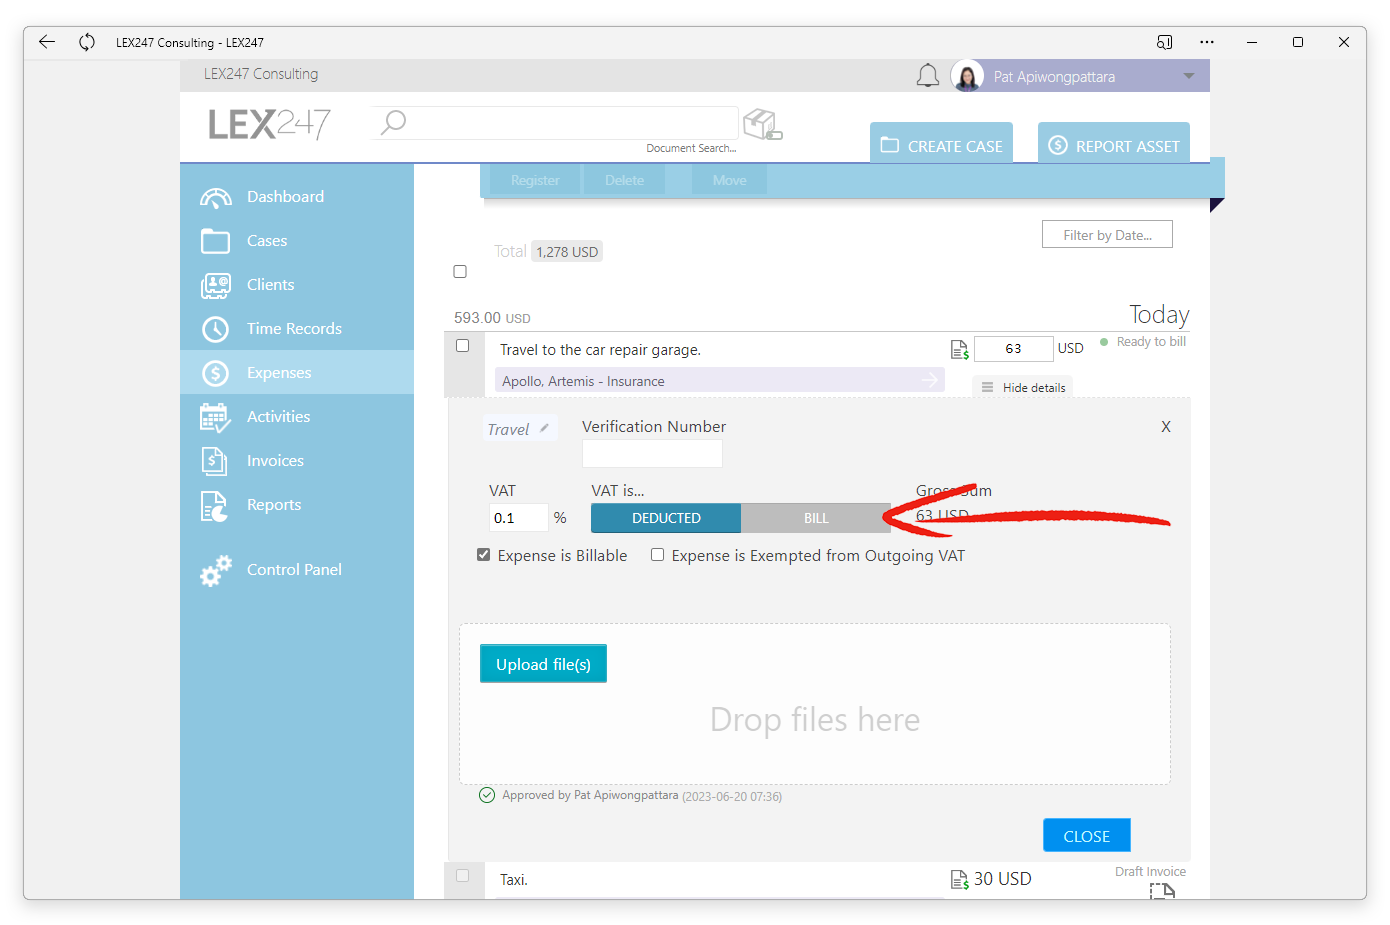
Task: Click the blue CLOSE button
Action: click(x=1087, y=836)
